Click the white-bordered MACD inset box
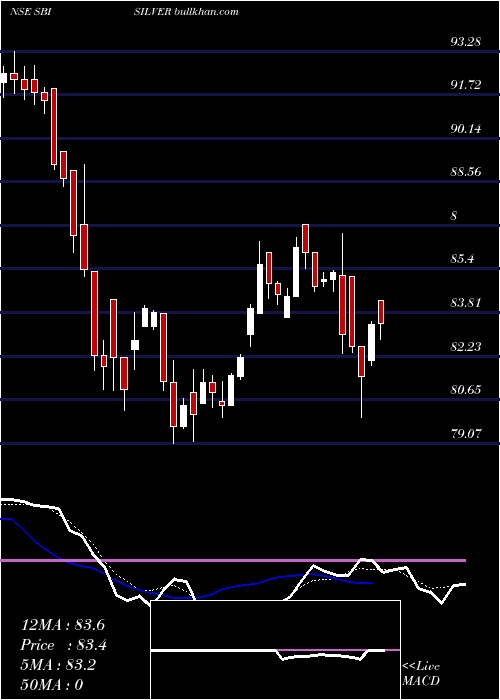The width and height of the screenshot is (500, 700). click(275, 650)
